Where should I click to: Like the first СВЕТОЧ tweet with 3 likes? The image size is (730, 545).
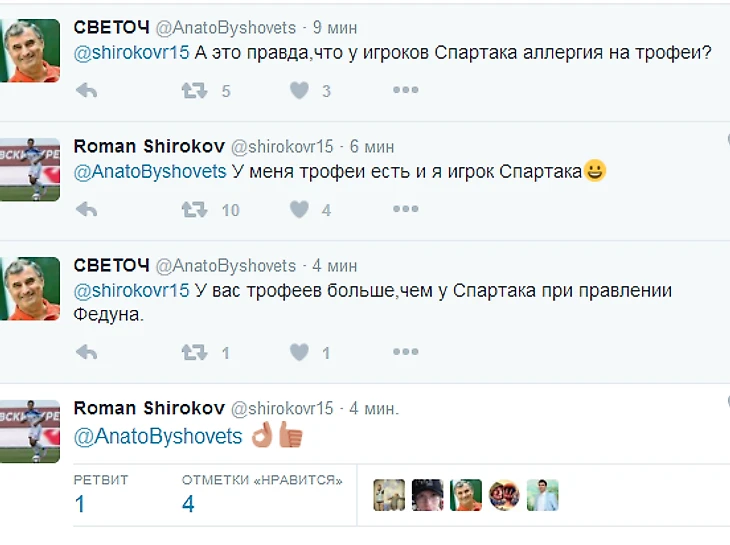tap(299, 90)
